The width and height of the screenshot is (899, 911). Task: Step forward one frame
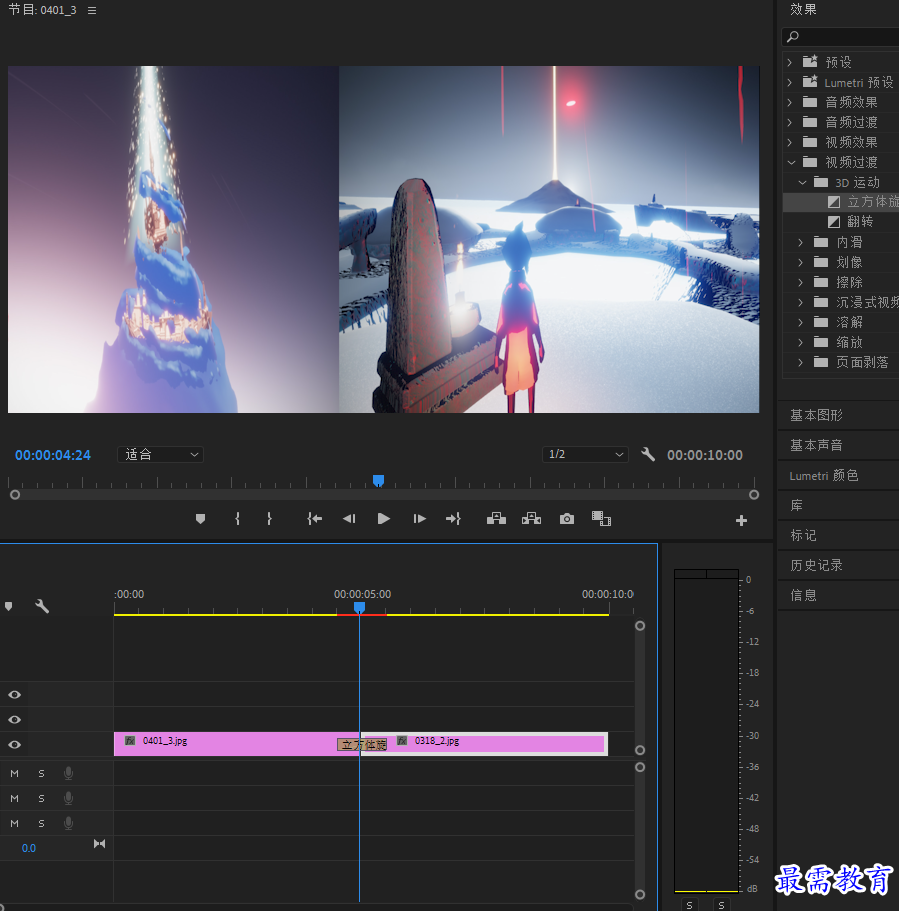click(419, 519)
